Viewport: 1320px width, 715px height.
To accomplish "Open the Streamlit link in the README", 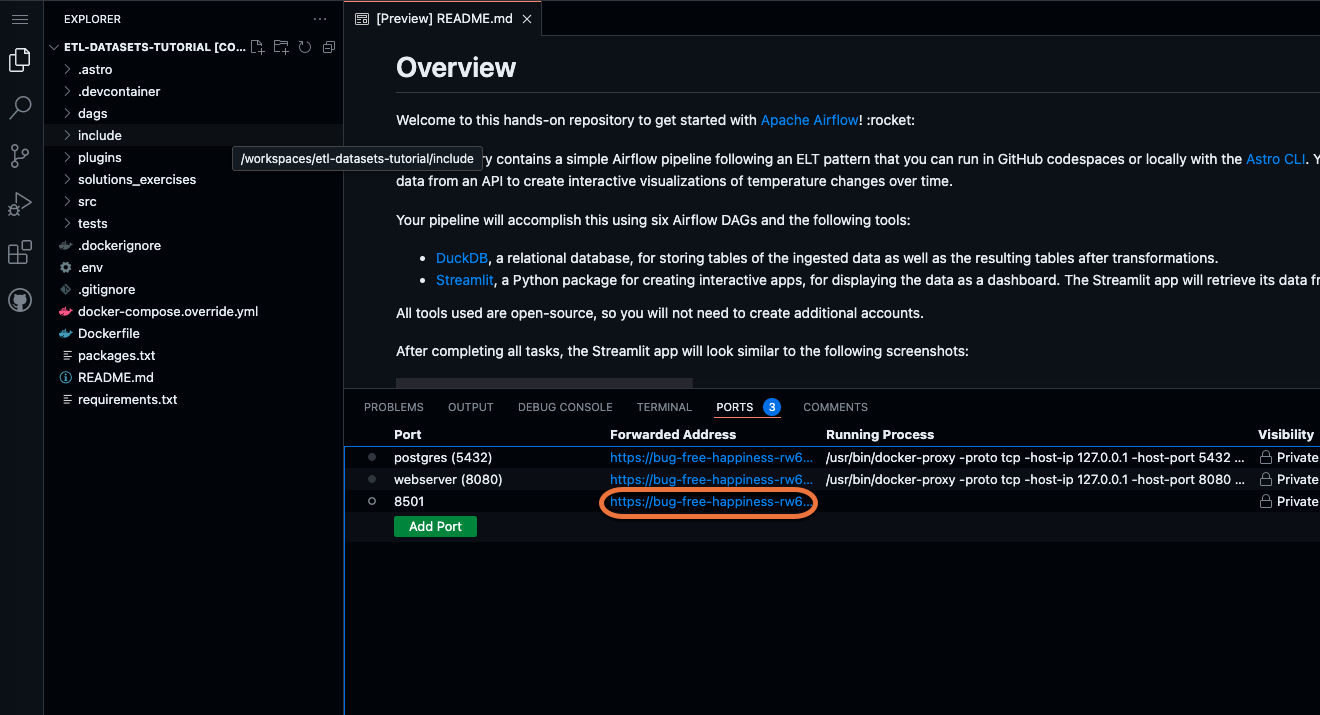I will pyautogui.click(x=464, y=279).
